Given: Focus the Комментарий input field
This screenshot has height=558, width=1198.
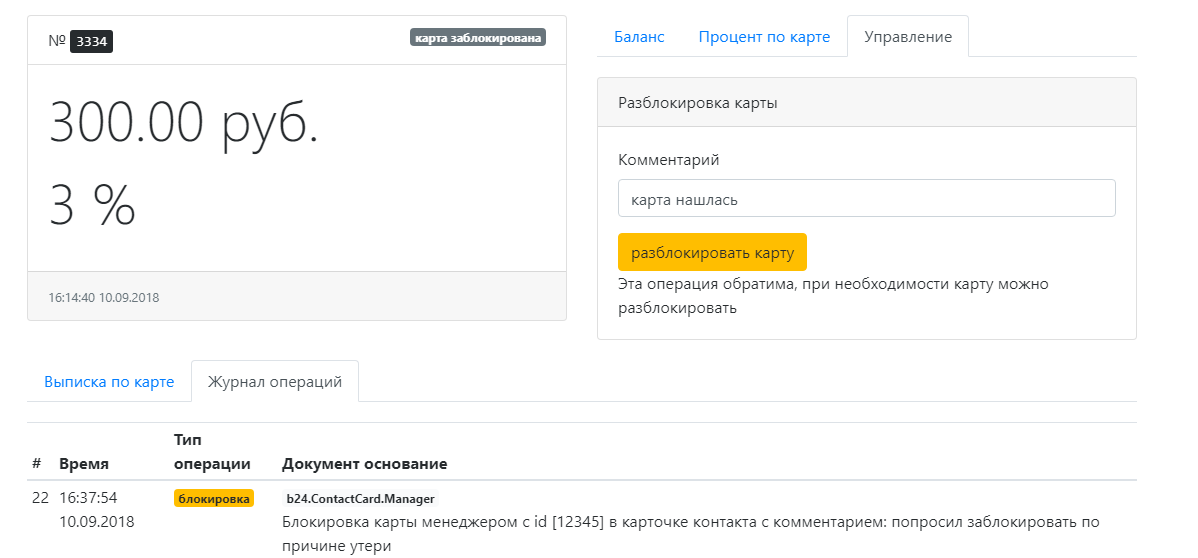Looking at the screenshot, I should 866,199.
